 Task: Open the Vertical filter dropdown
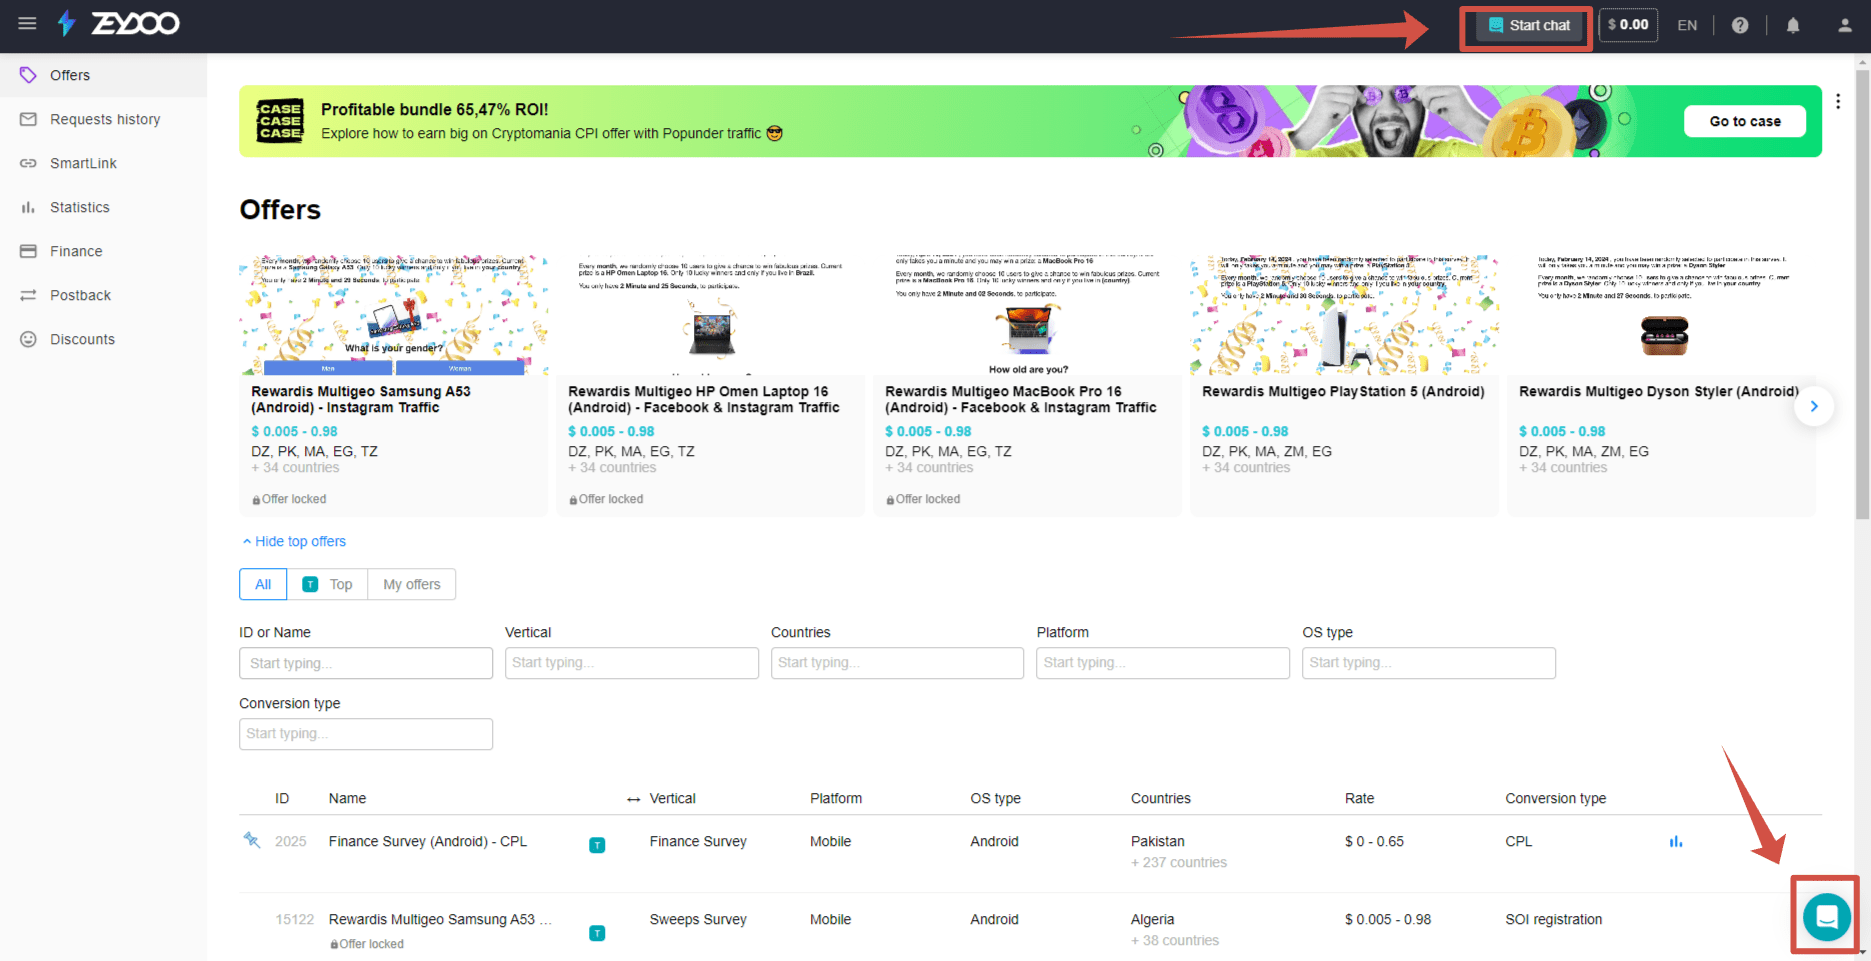click(x=632, y=663)
